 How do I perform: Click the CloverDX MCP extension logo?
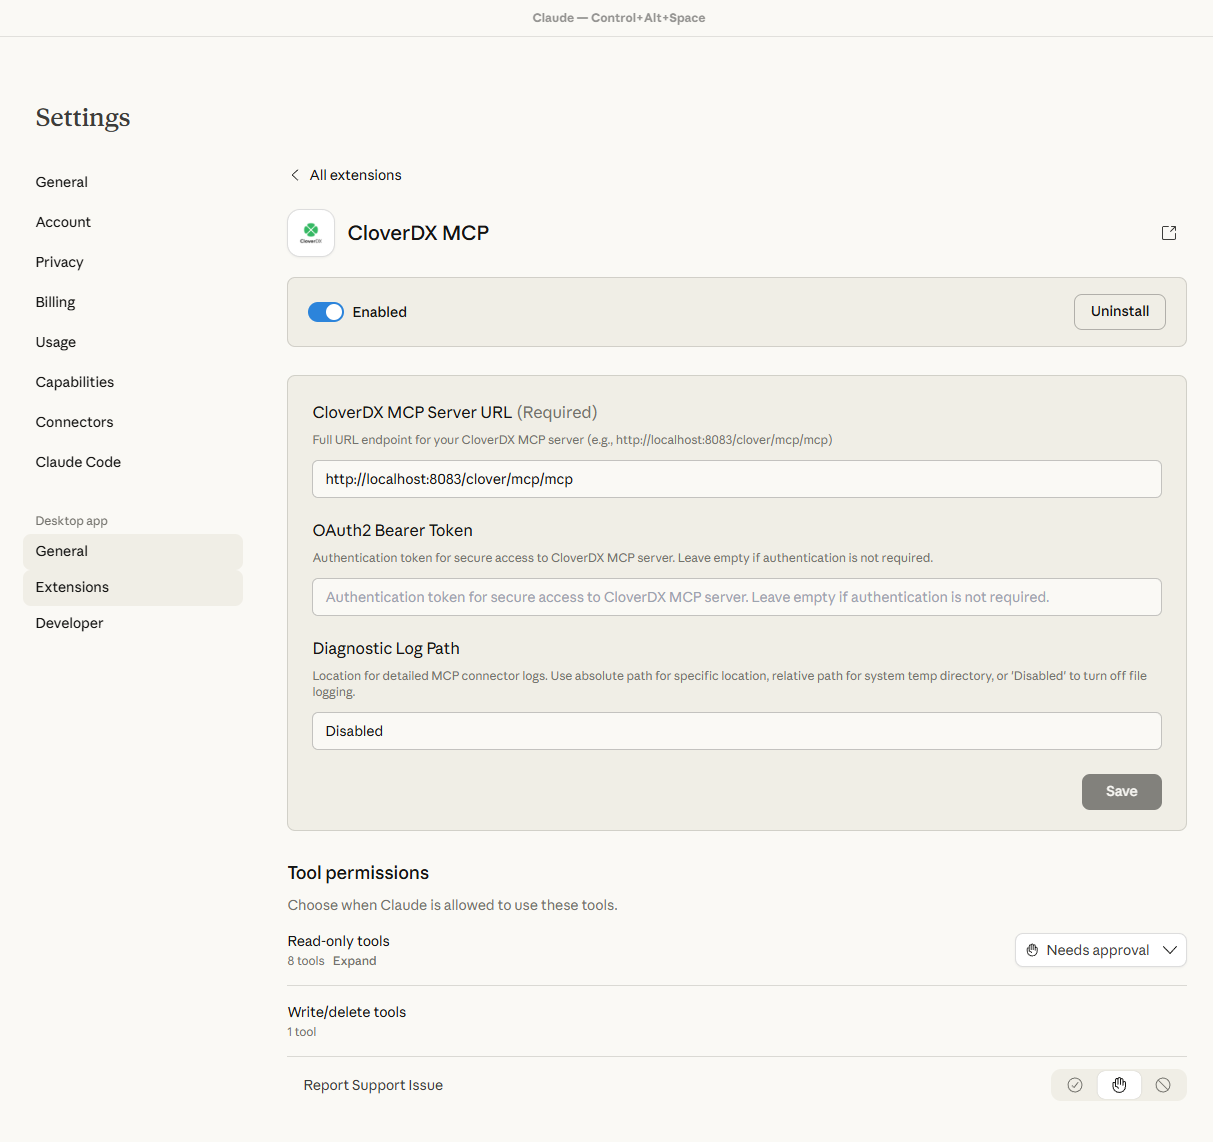(311, 232)
